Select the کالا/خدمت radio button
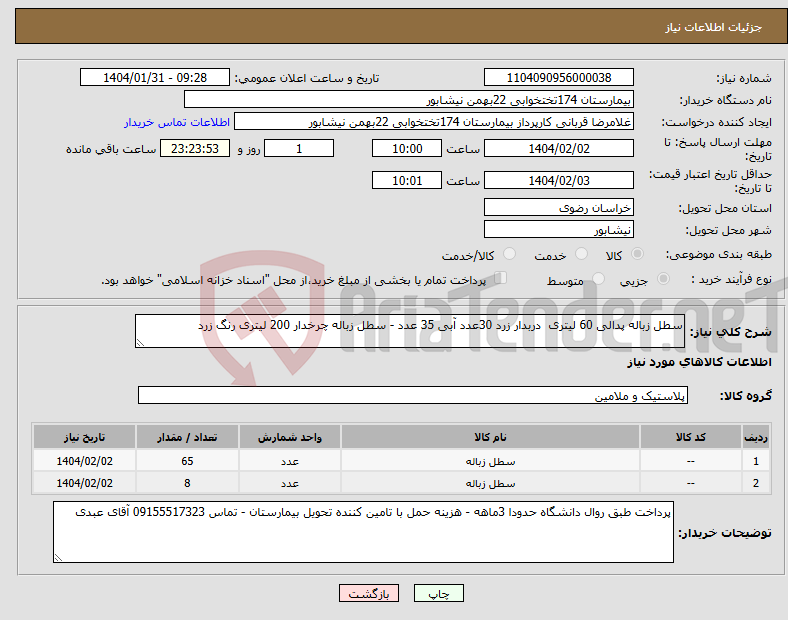788x620 pixels. coord(509,254)
